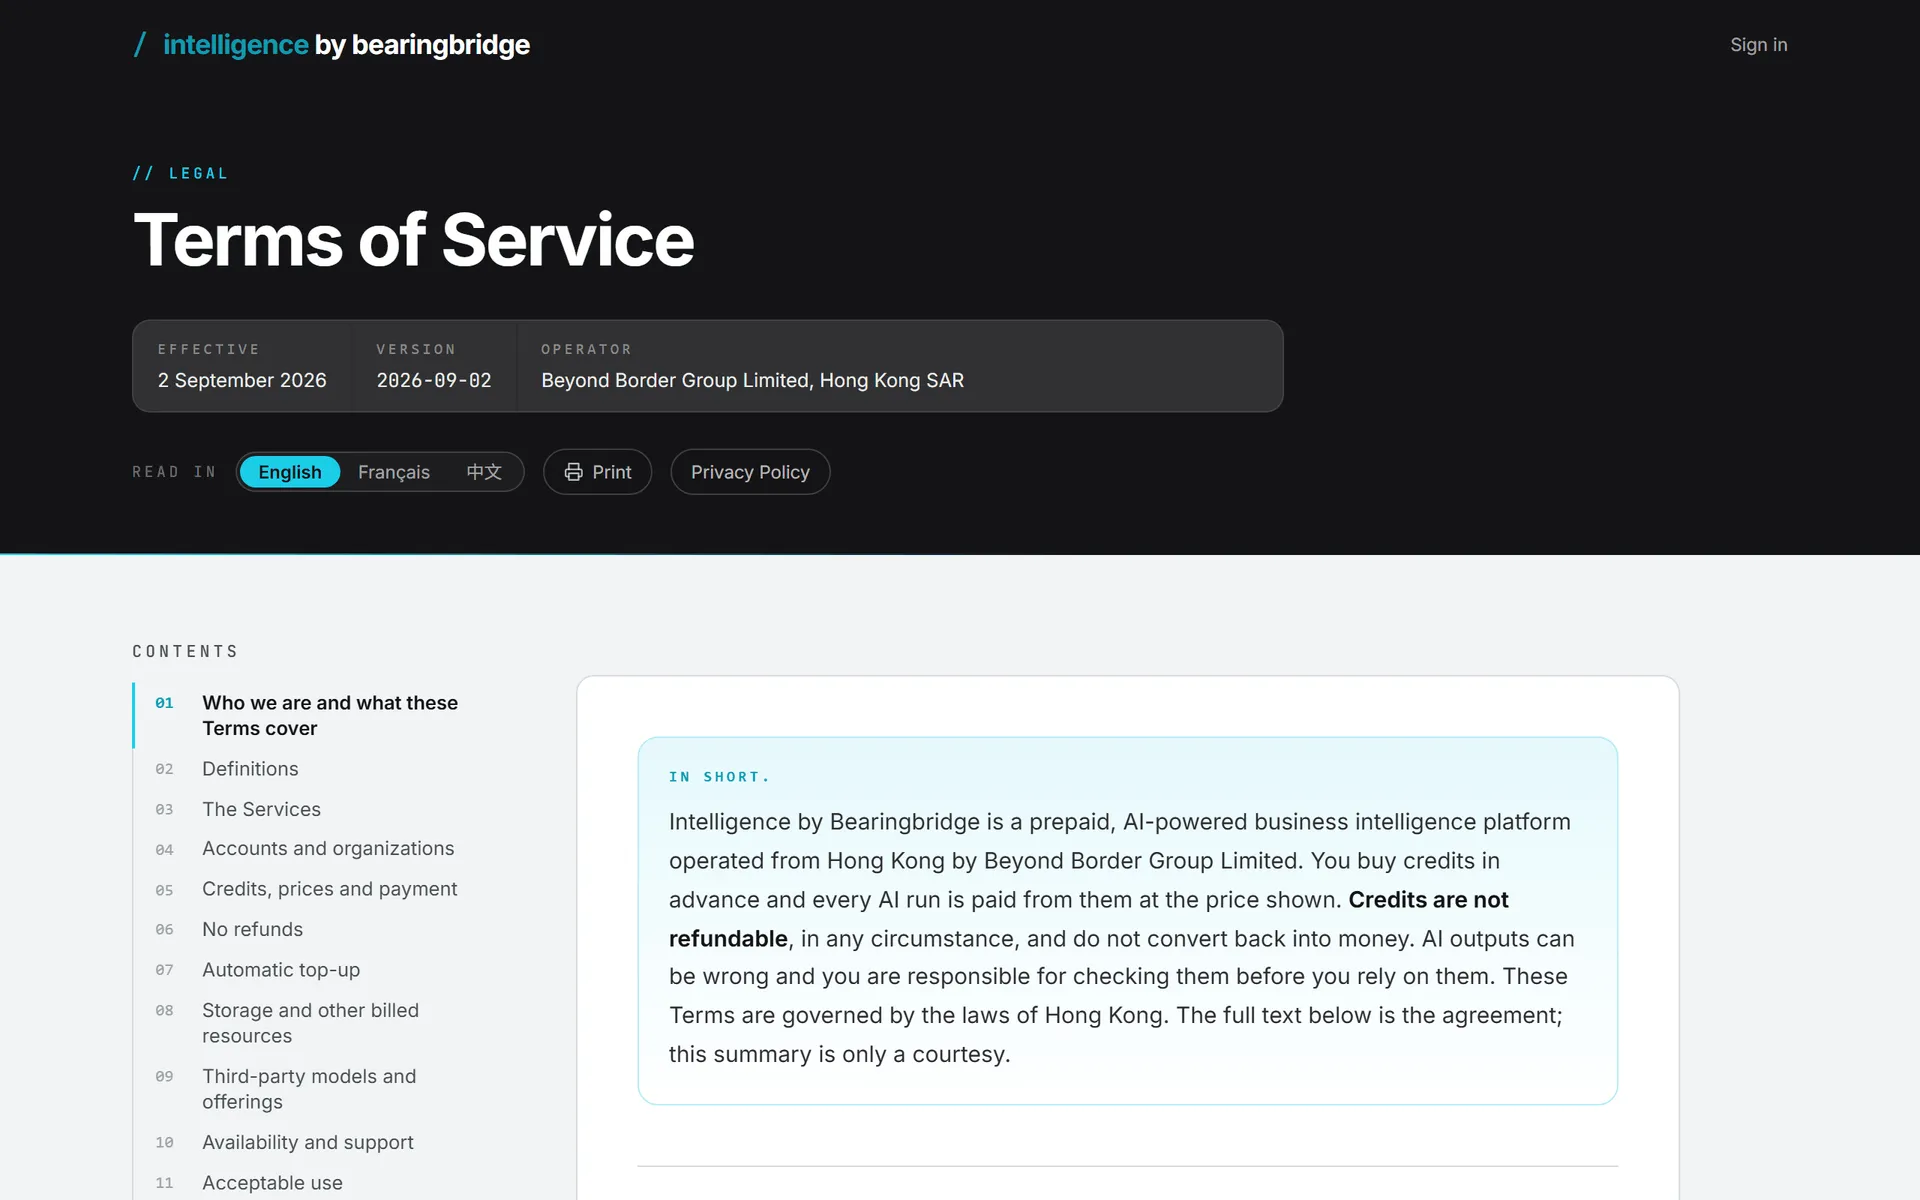Viewport: 1920px width, 1200px height.
Task: Navigate to Credits, prices and payment
Action: pyautogui.click(x=329, y=889)
